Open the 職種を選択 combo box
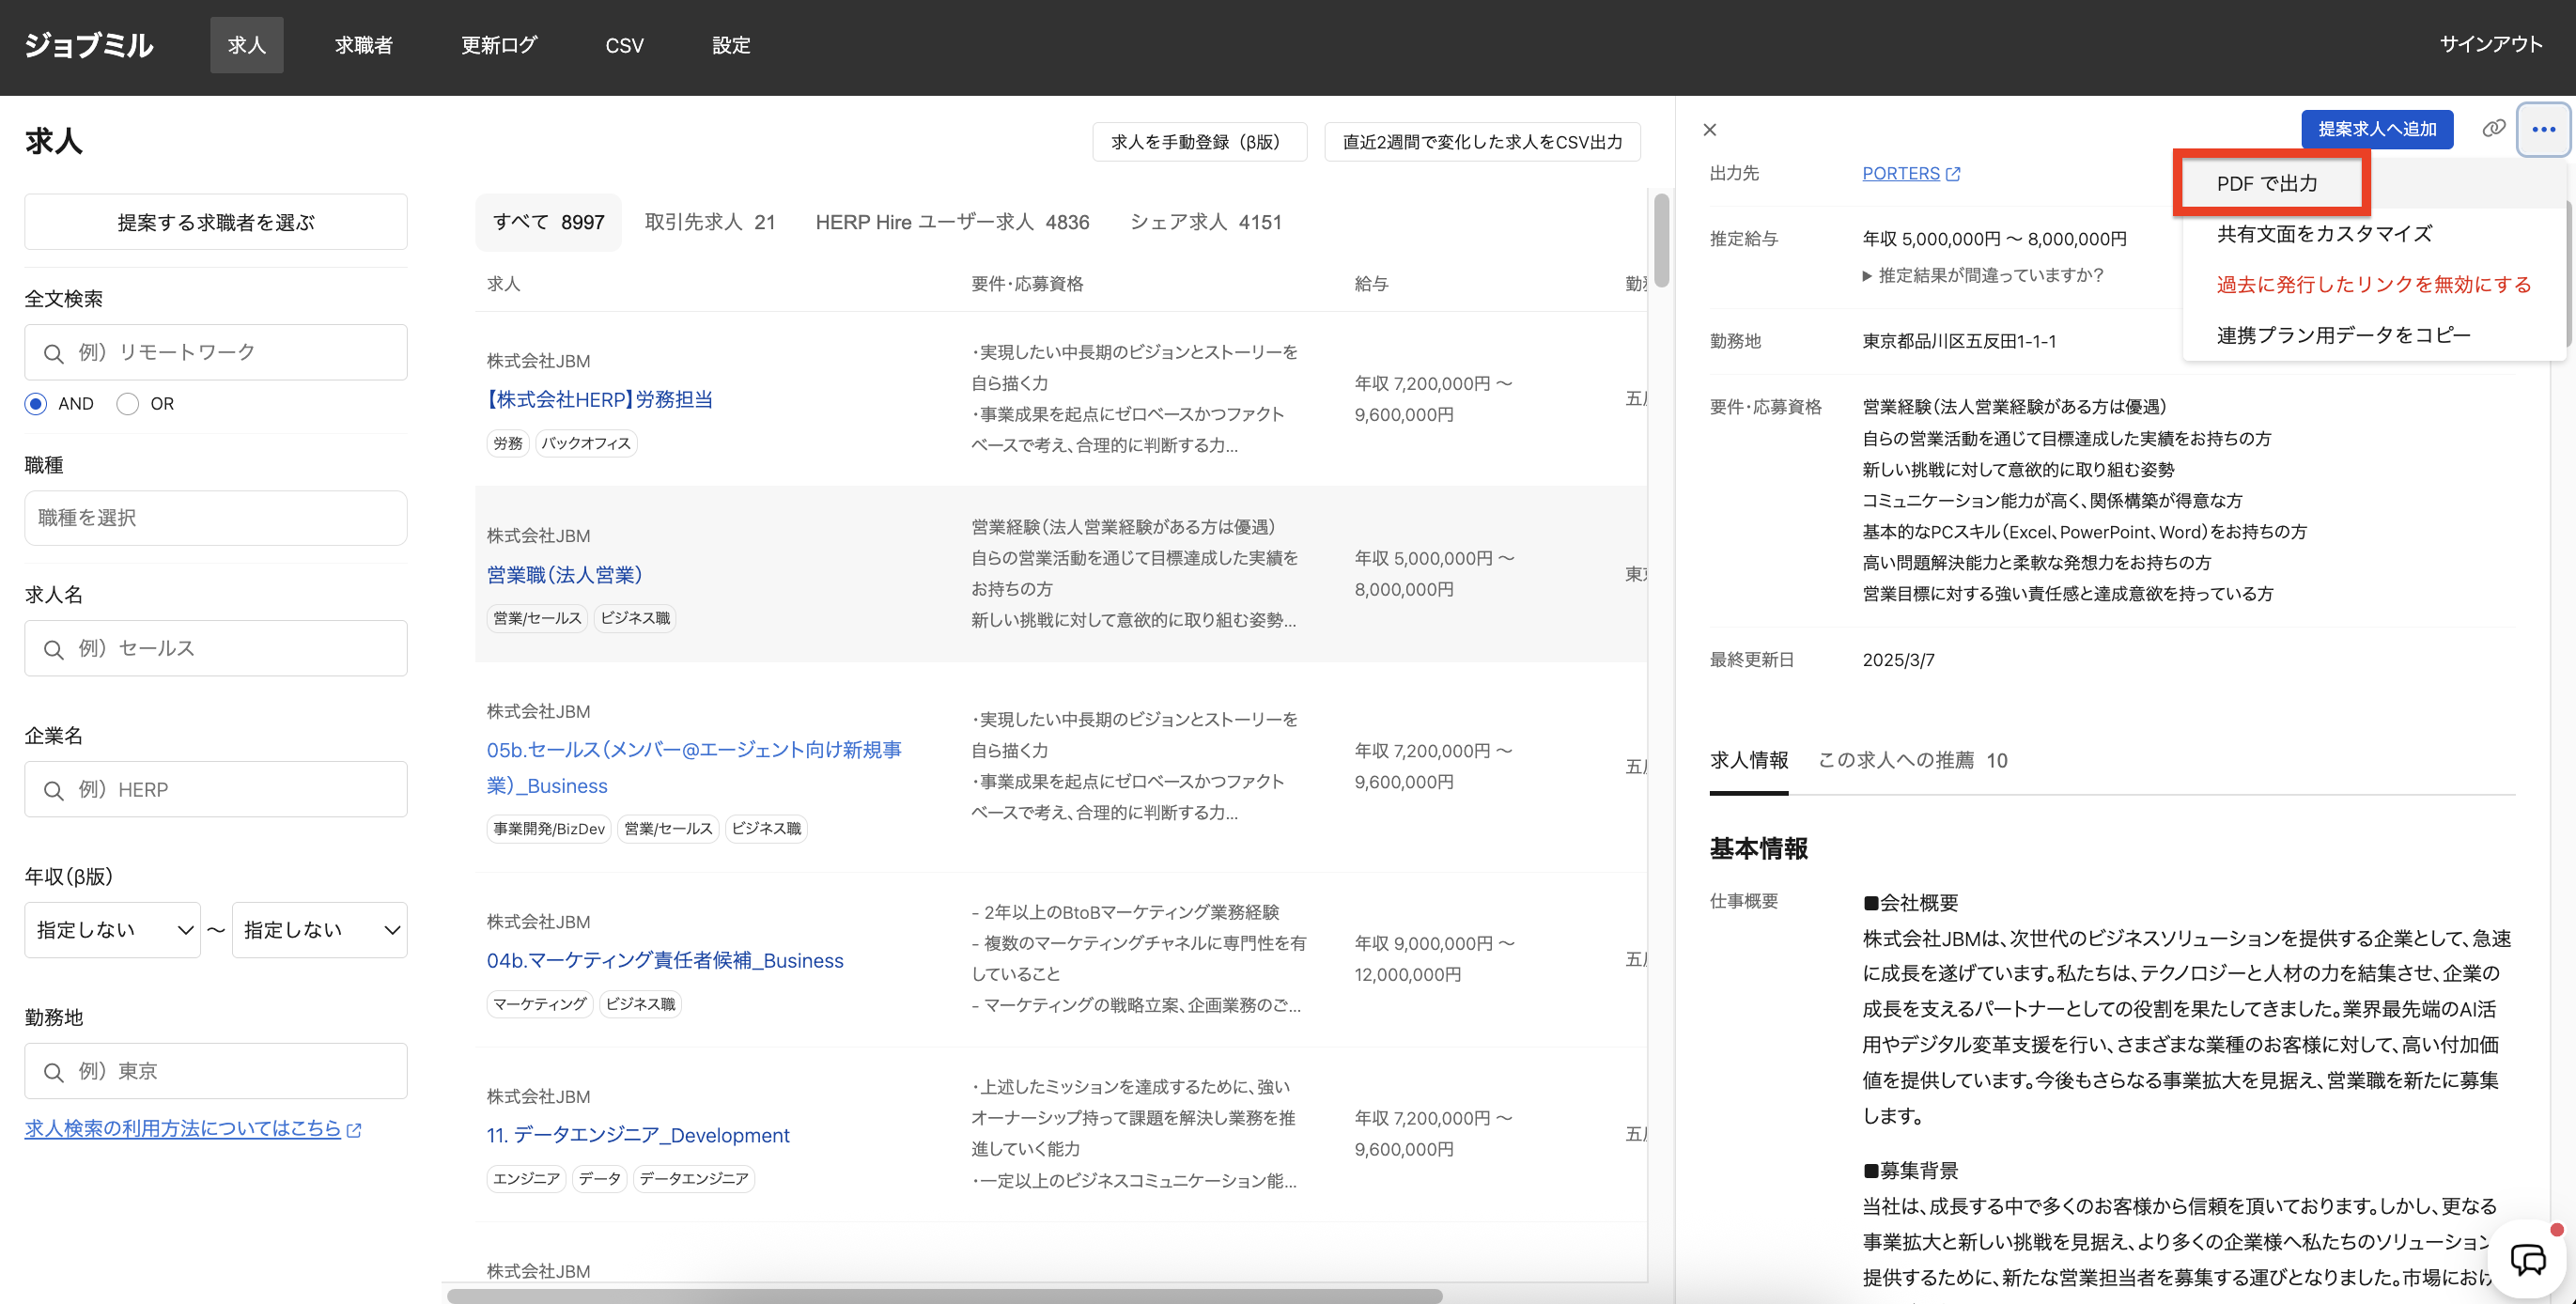The height and width of the screenshot is (1304, 2576). [215, 518]
